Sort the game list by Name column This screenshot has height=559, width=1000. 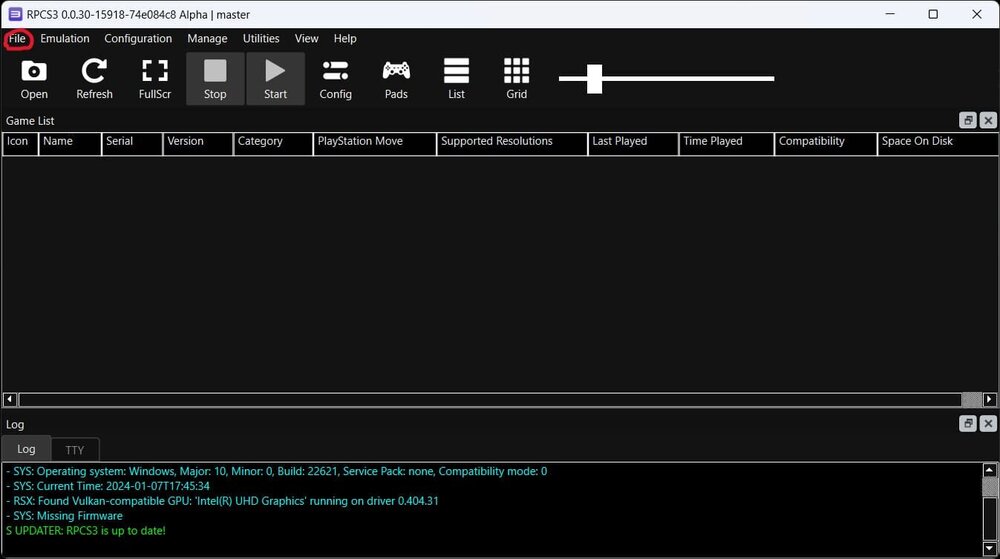pos(69,142)
